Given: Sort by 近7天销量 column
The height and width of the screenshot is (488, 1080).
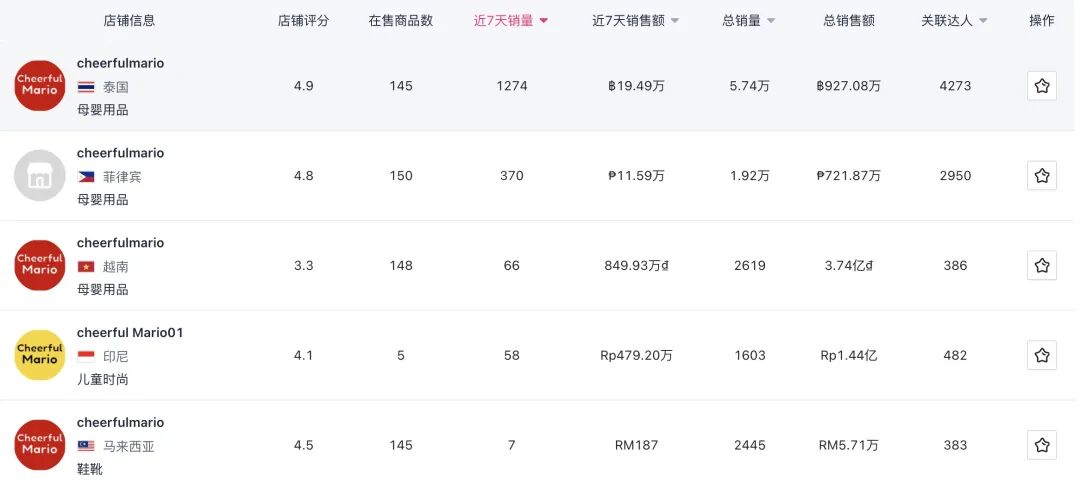Looking at the screenshot, I should pyautogui.click(x=511, y=21).
